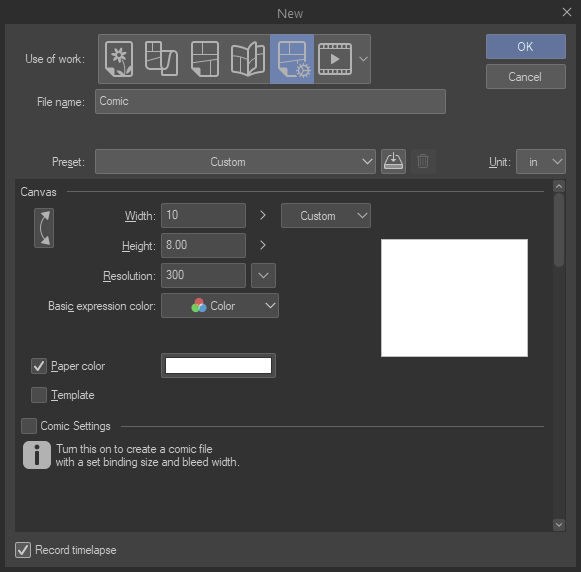
Task: Open the Resolution preset arrow dropdown
Action: 263,275
